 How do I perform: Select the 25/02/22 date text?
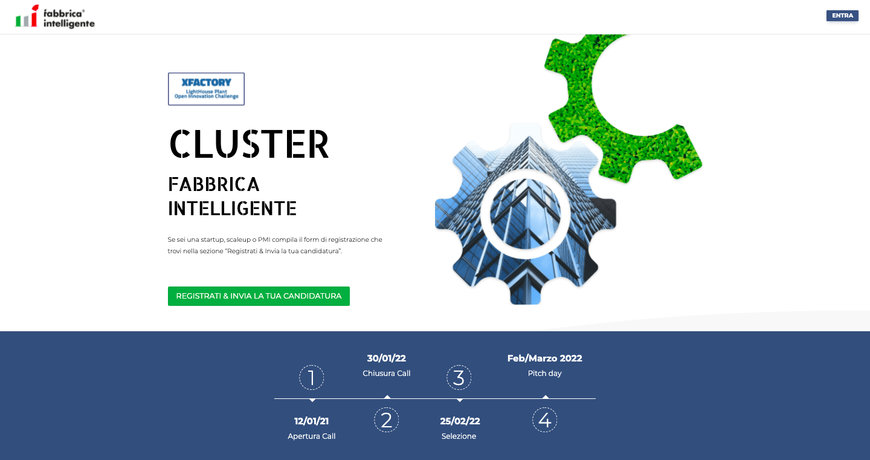pos(460,421)
